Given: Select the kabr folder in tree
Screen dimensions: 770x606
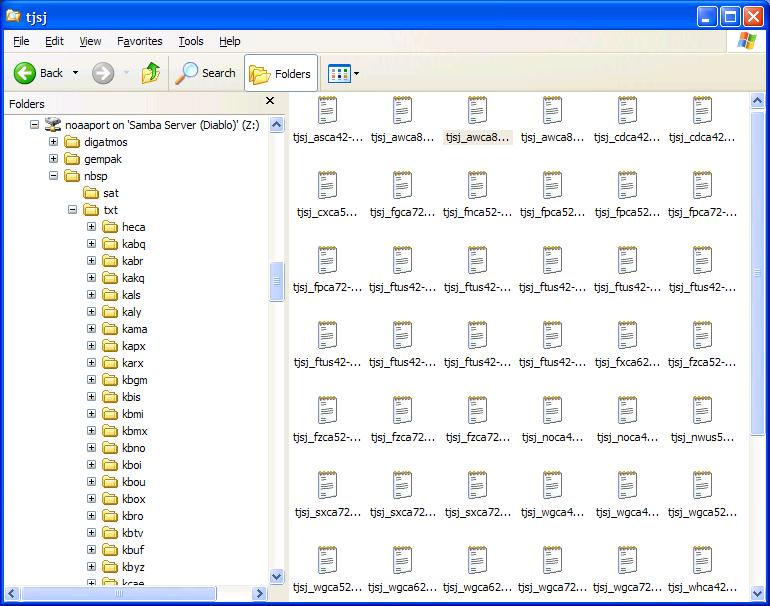Looking at the screenshot, I should coord(123,261).
